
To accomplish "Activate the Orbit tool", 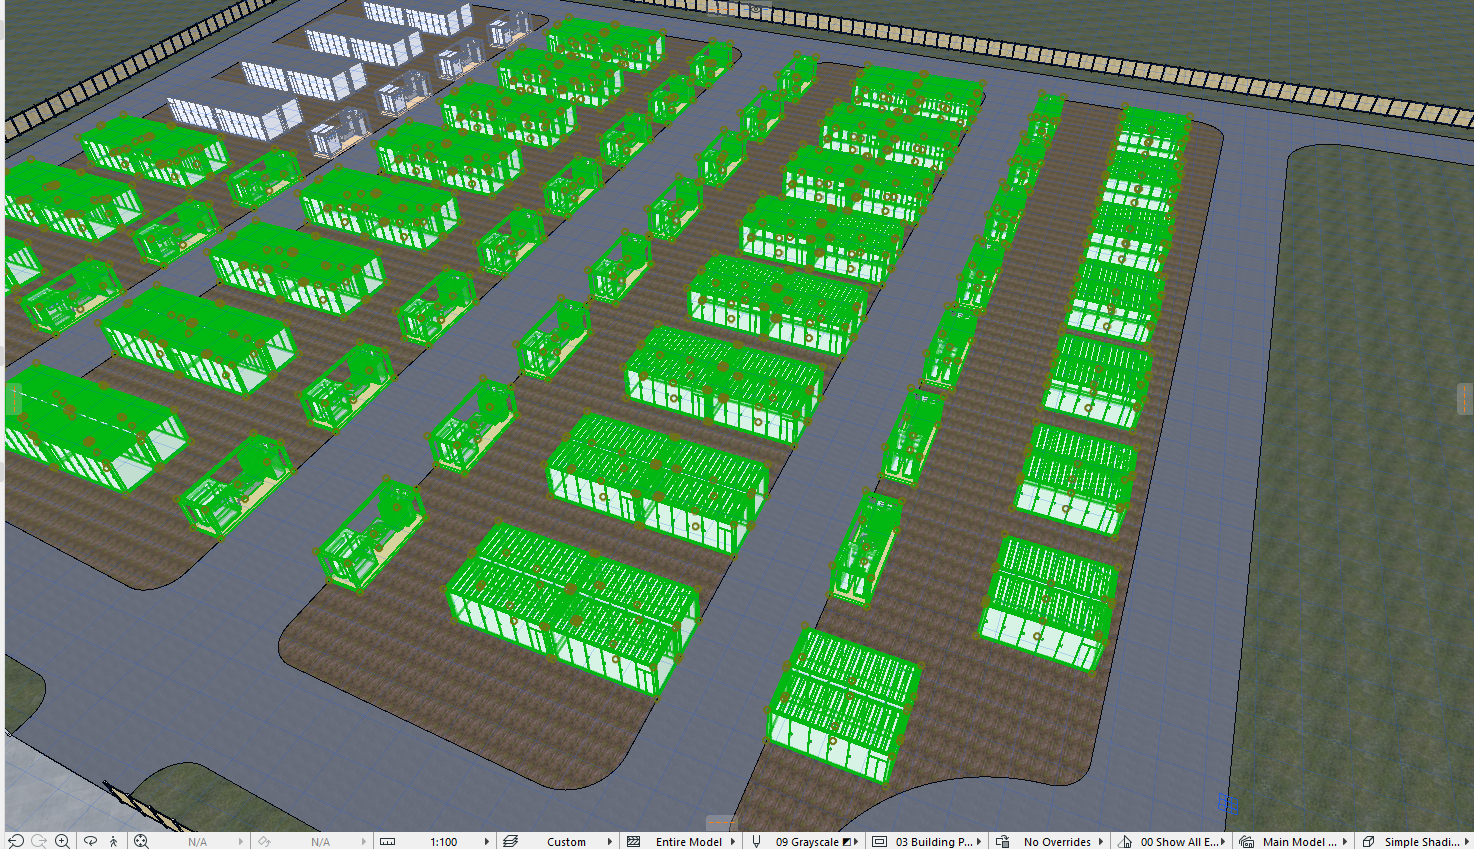I will pyautogui.click(x=90, y=841).
